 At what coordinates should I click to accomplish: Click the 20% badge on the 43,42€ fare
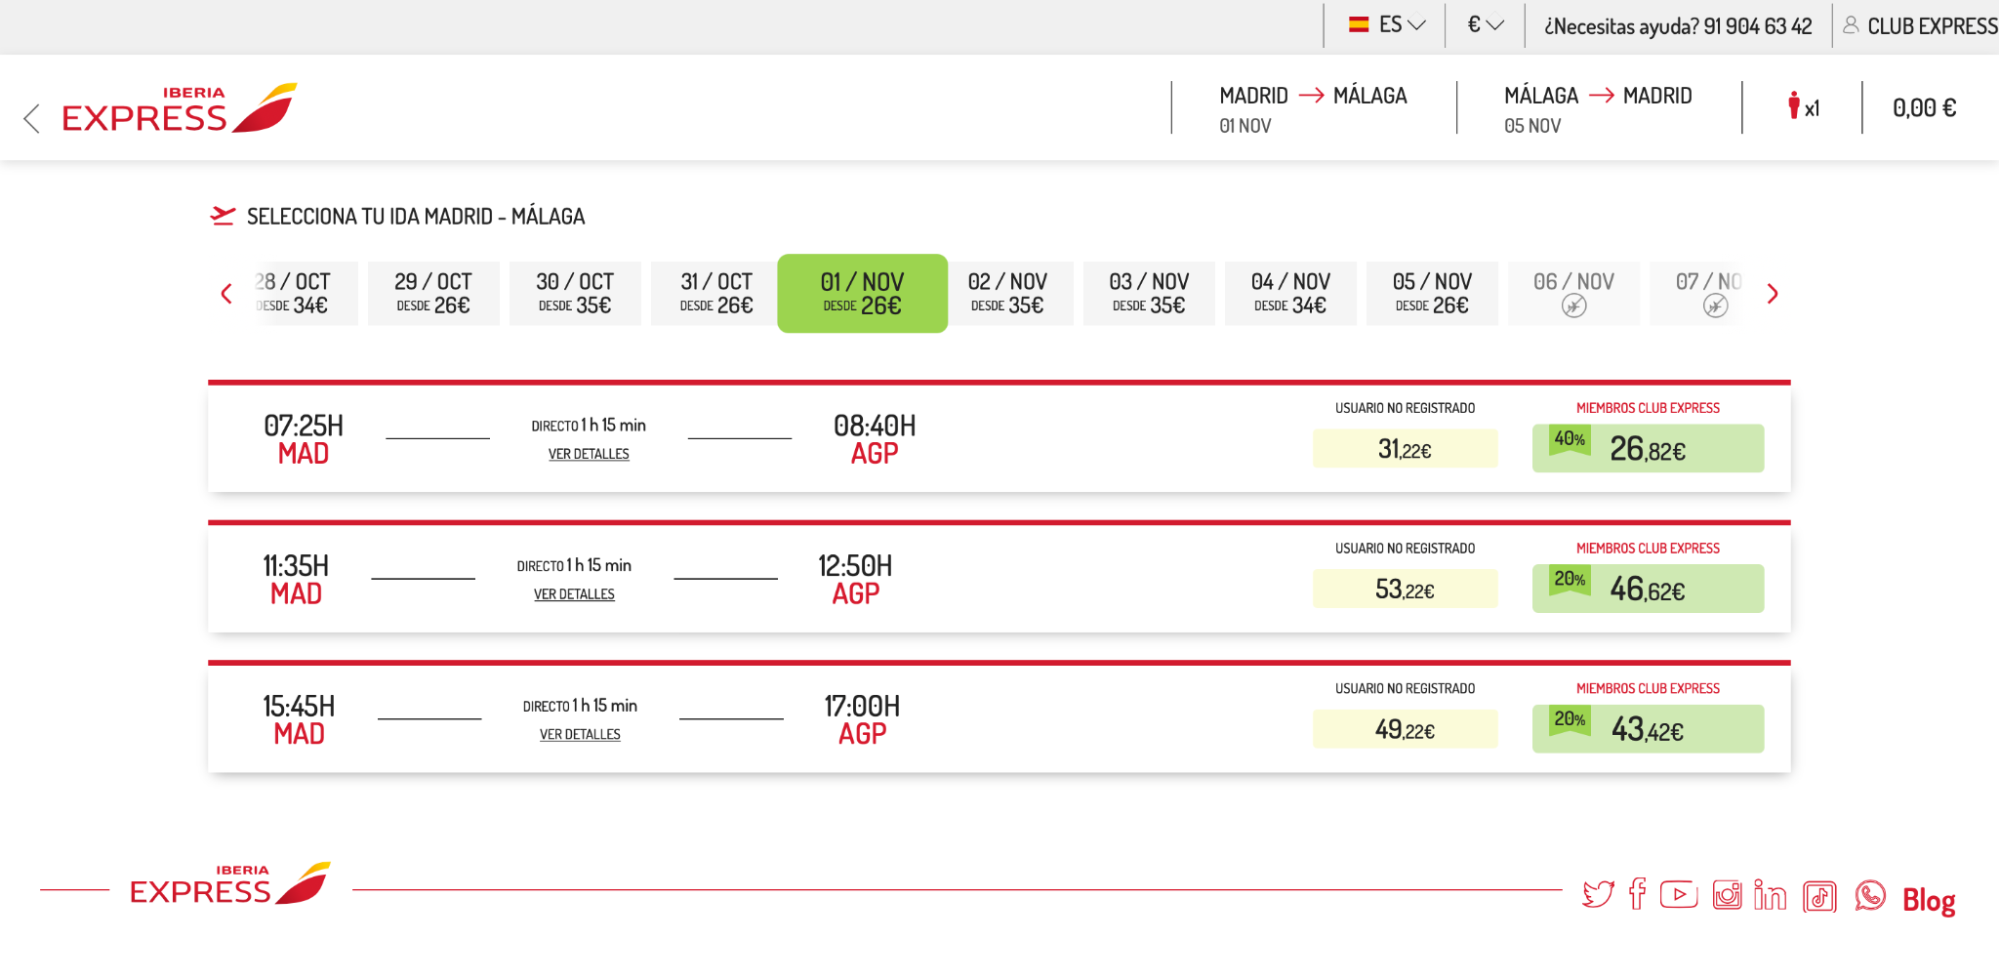click(x=1570, y=719)
